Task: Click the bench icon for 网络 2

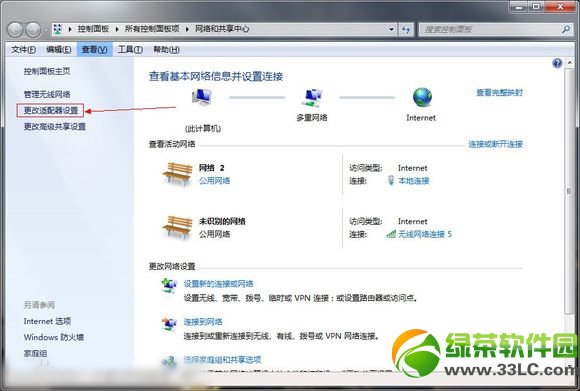Action: 177,174
